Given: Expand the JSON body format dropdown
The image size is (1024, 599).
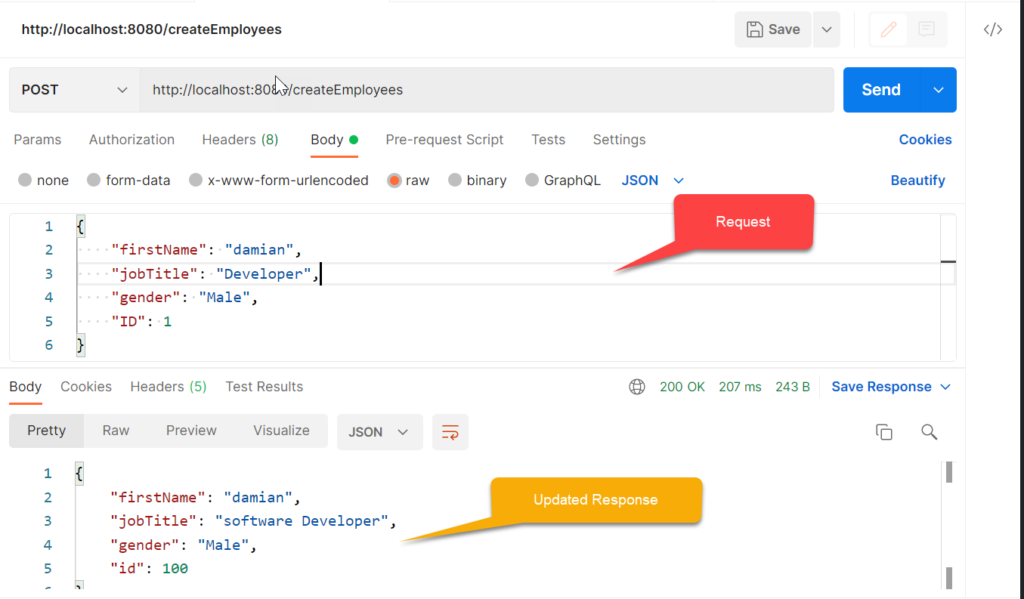Looking at the screenshot, I should click(652, 180).
